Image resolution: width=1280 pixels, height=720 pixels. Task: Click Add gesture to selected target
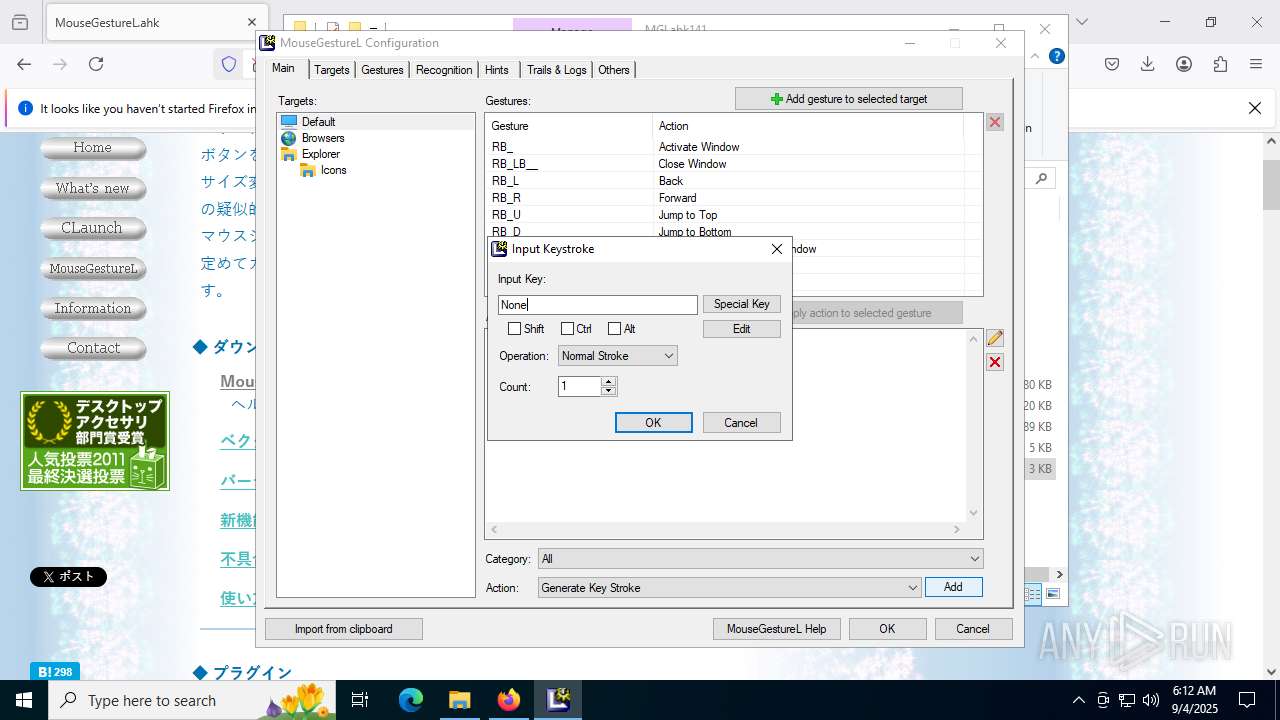pos(848,99)
